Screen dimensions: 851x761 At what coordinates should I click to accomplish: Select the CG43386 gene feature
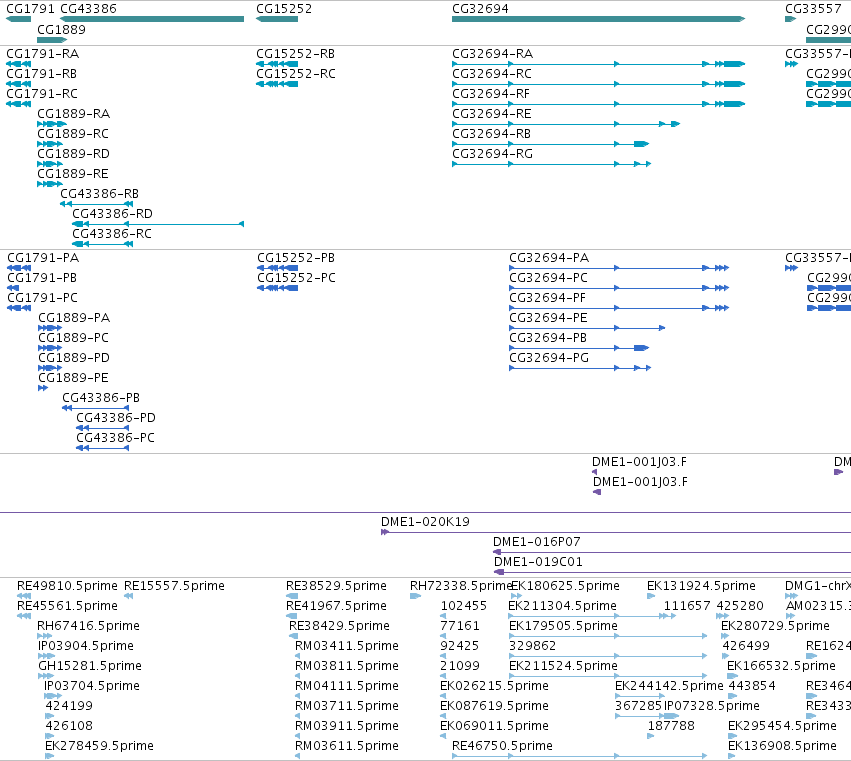pyautogui.click(x=152, y=19)
